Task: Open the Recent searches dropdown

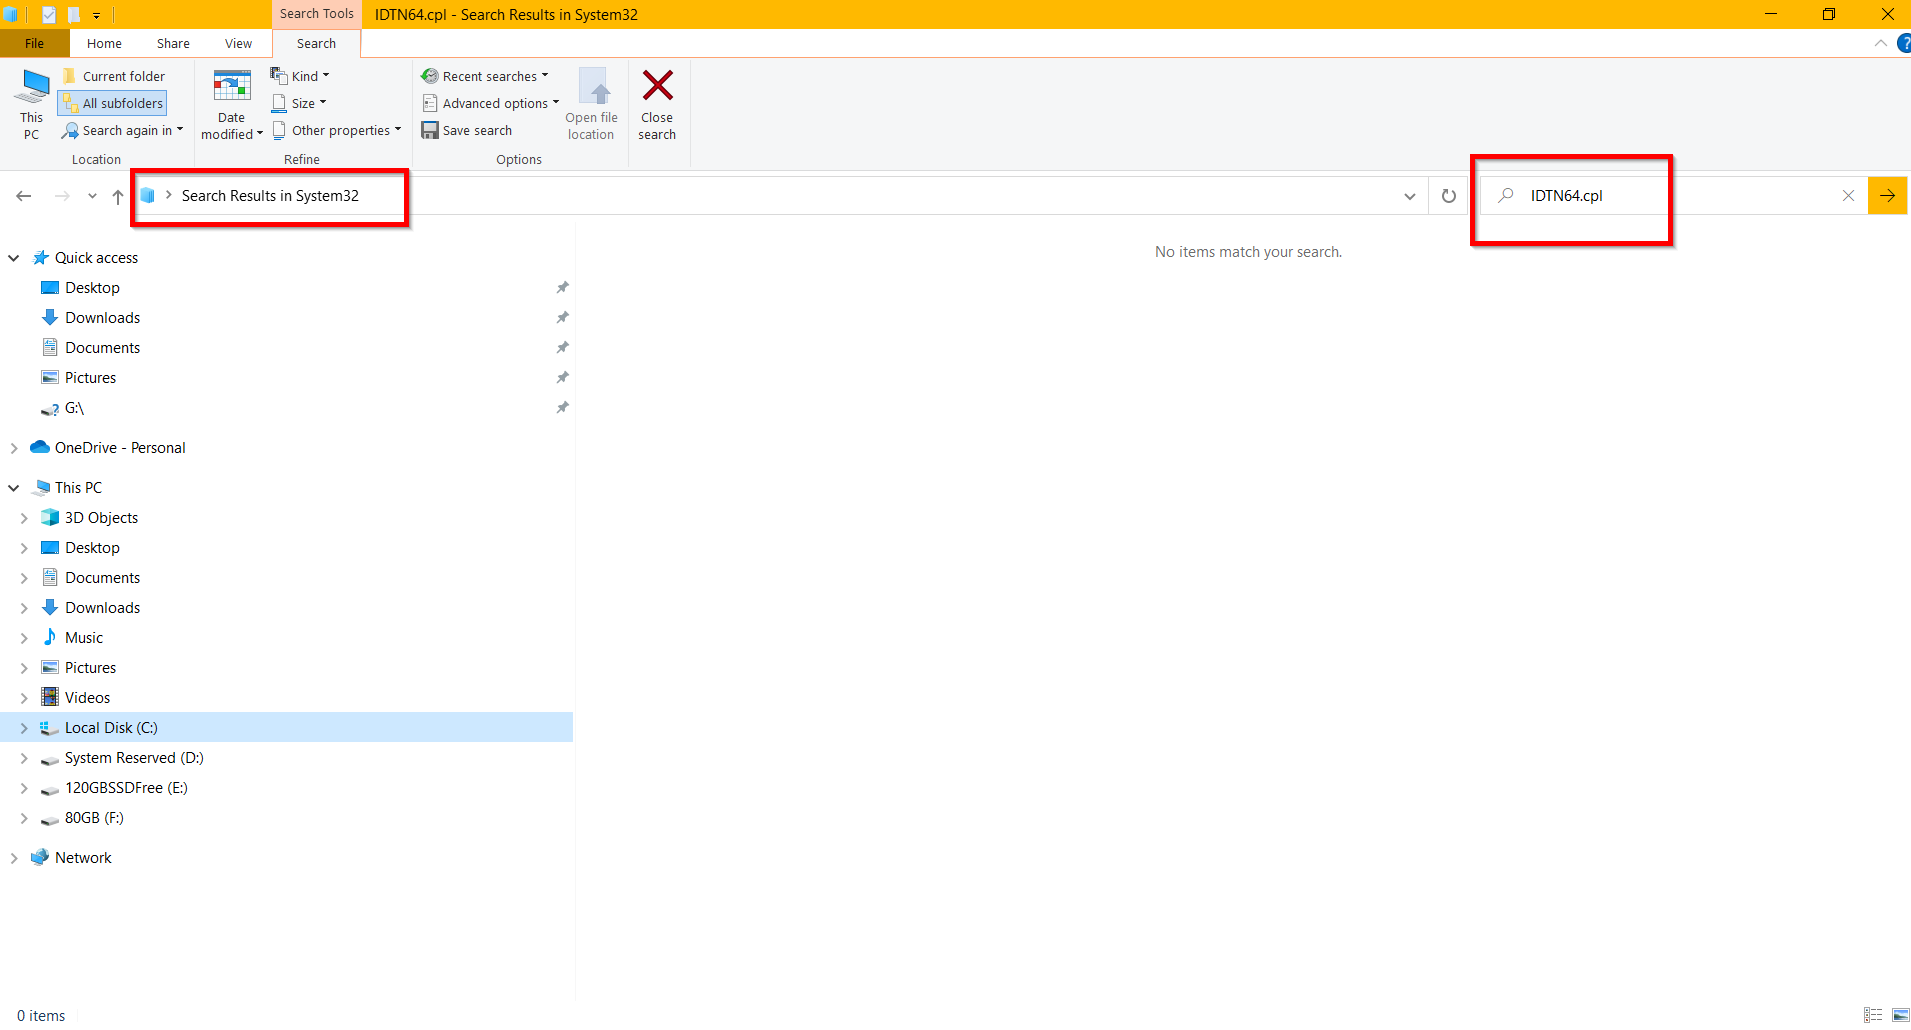Action: pos(485,76)
